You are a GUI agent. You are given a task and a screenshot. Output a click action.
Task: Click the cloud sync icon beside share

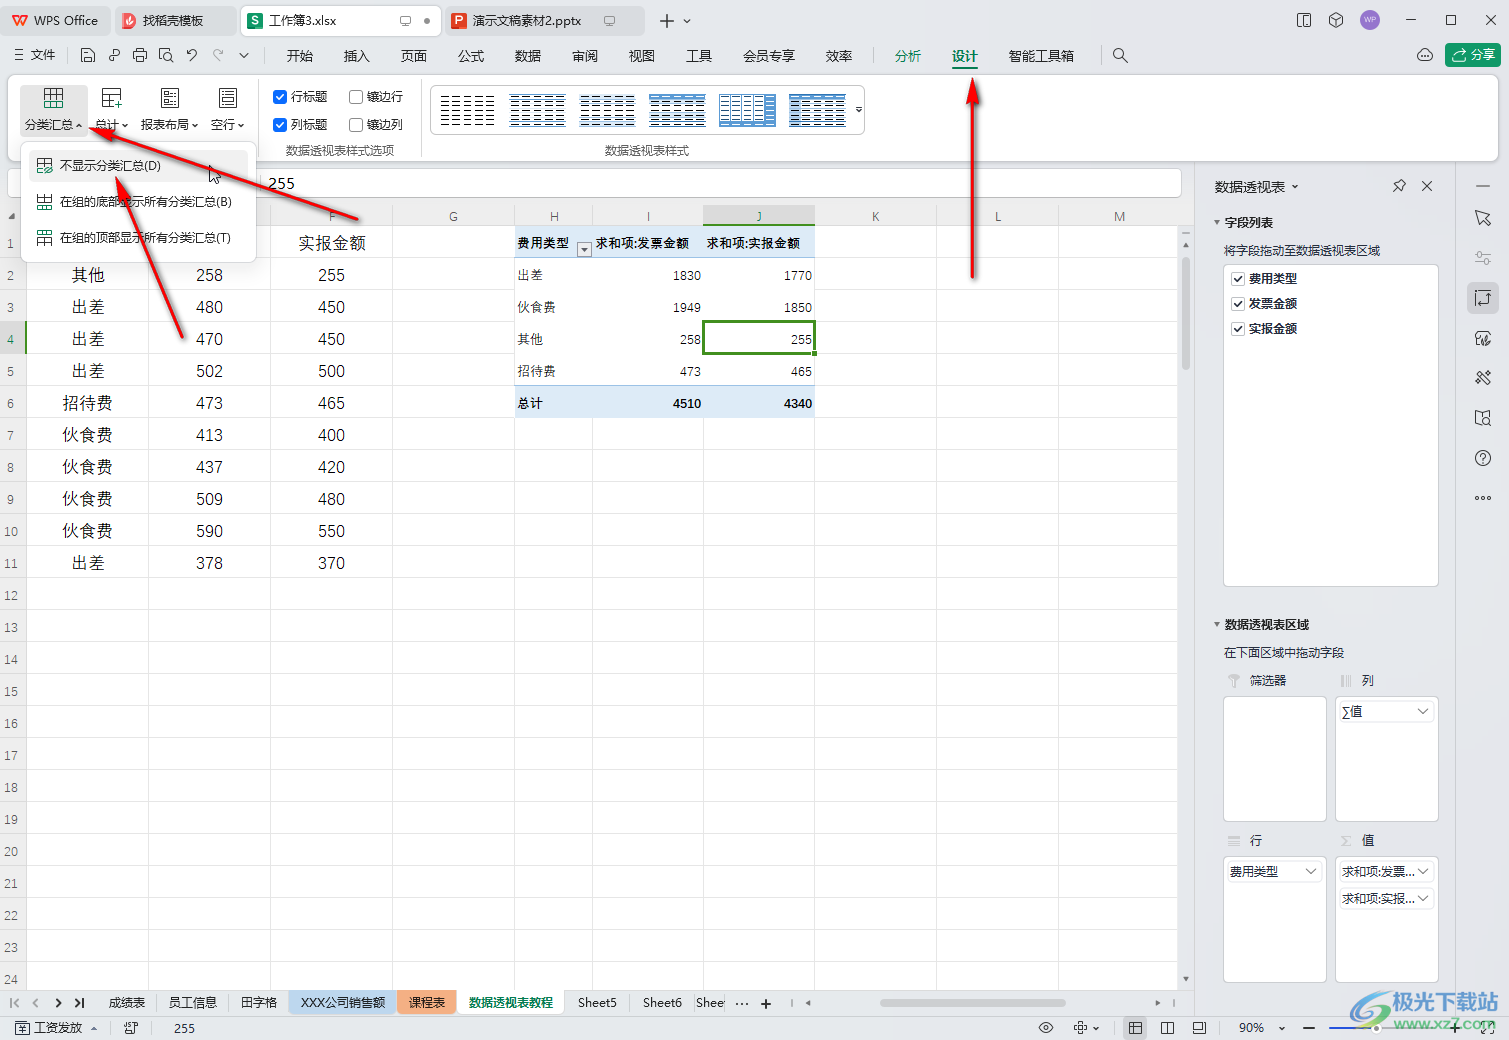(1425, 55)
